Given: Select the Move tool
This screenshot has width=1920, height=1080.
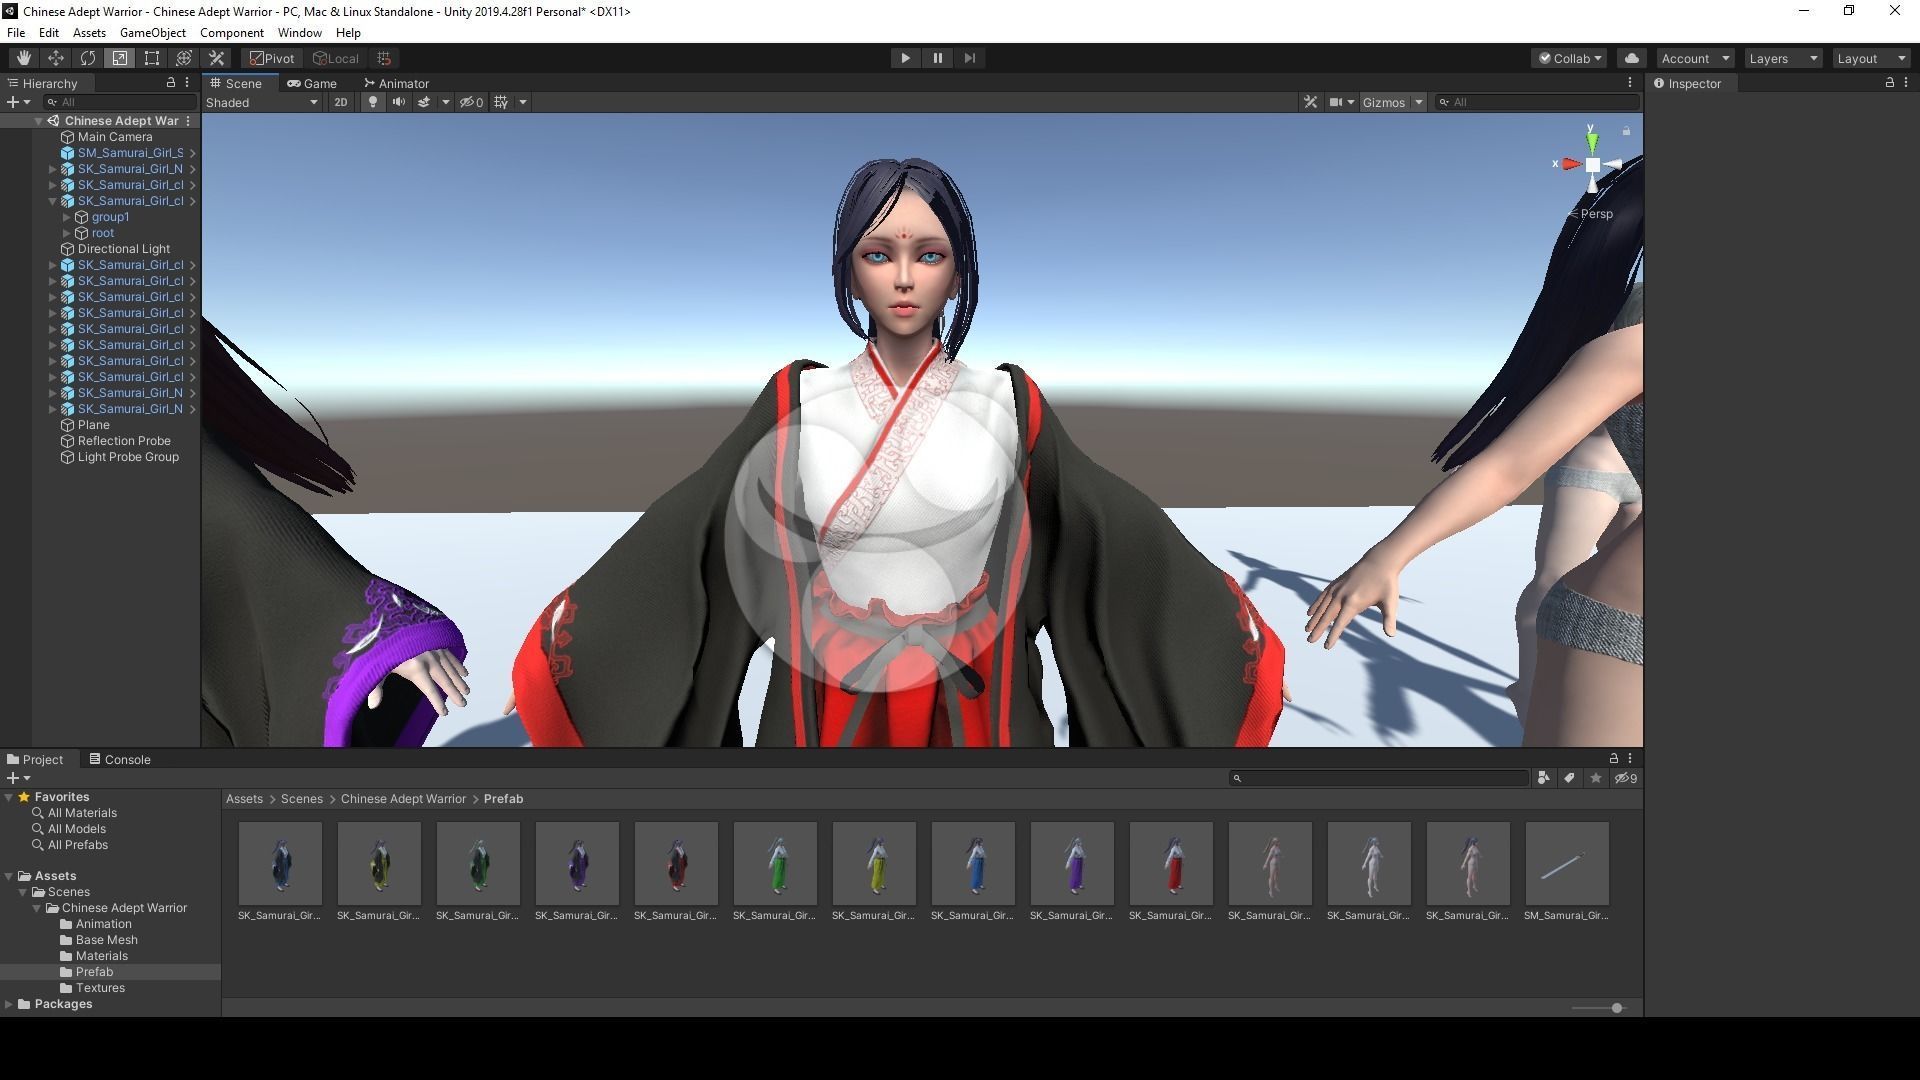Looking at the screenshot, I should (x=56, y=58).
